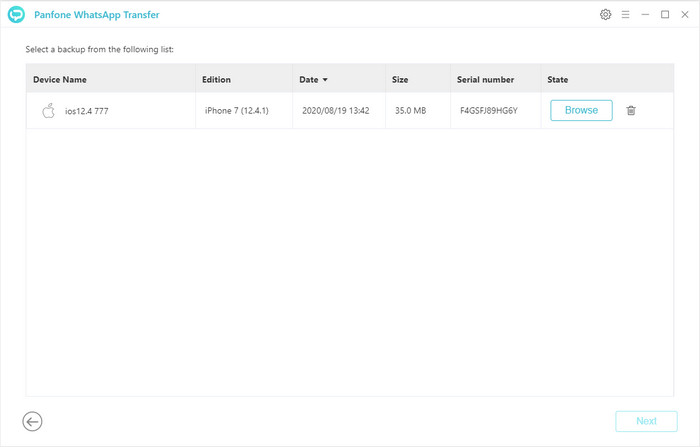Click the Panfone WhatsApp Transfer title text
Screen dimensions: 700x447
point(96,15)
